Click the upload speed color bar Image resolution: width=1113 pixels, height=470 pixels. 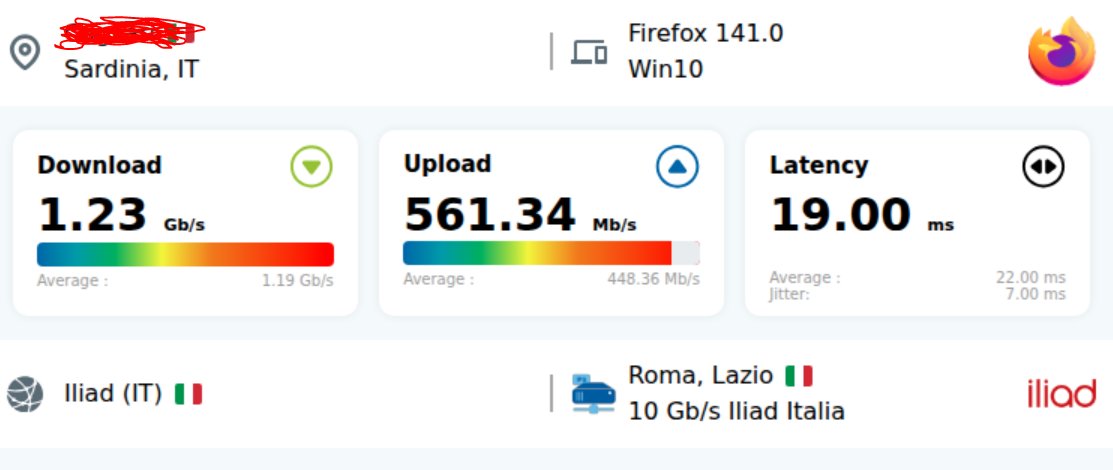pyautogui.click(x=551, y=254)
